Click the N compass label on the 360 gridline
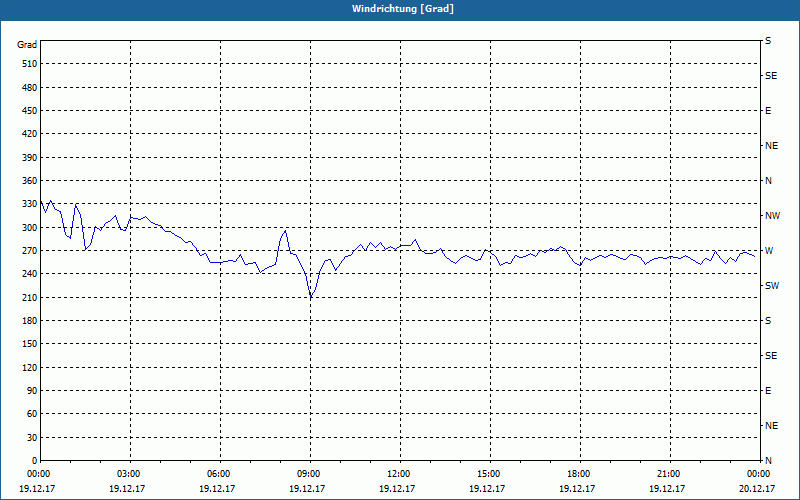Image resolution: width=800 pixels, height=500 pixels. tap(768, 181)
